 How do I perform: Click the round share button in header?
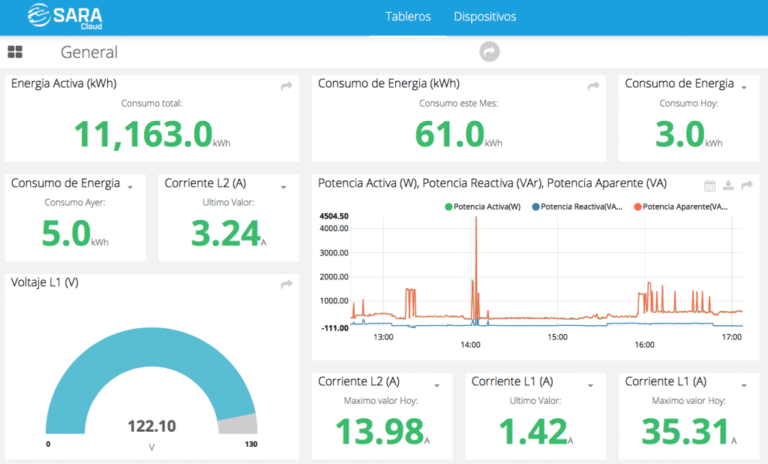click(x=489, y=51)
